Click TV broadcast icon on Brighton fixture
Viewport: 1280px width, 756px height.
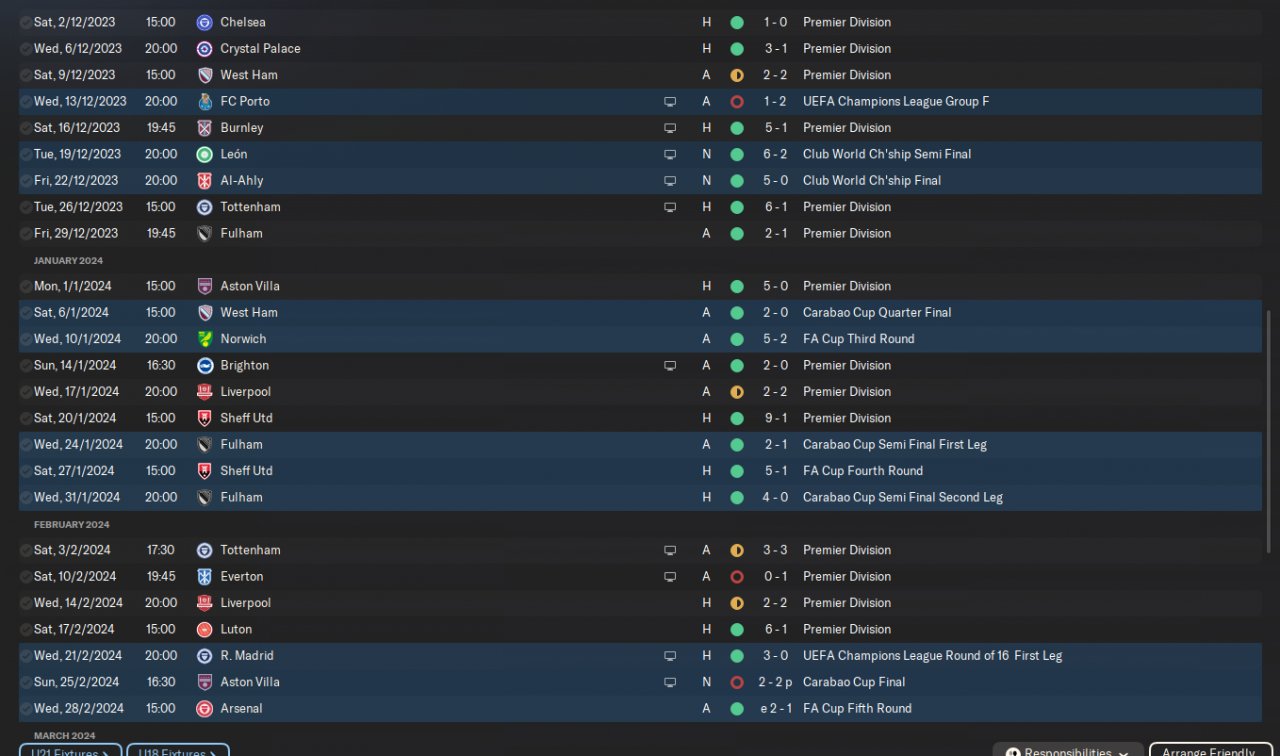(x=670, y=366)
